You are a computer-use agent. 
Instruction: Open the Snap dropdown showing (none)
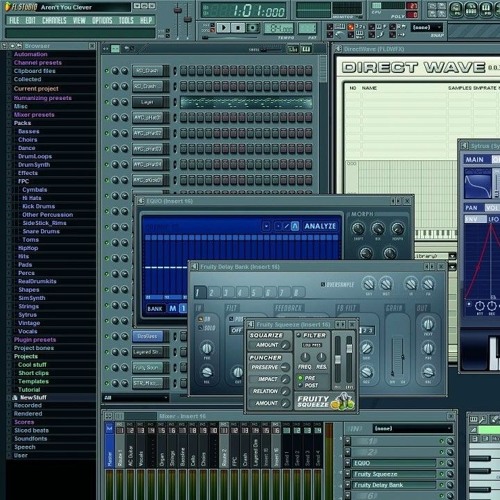(428, 27)
